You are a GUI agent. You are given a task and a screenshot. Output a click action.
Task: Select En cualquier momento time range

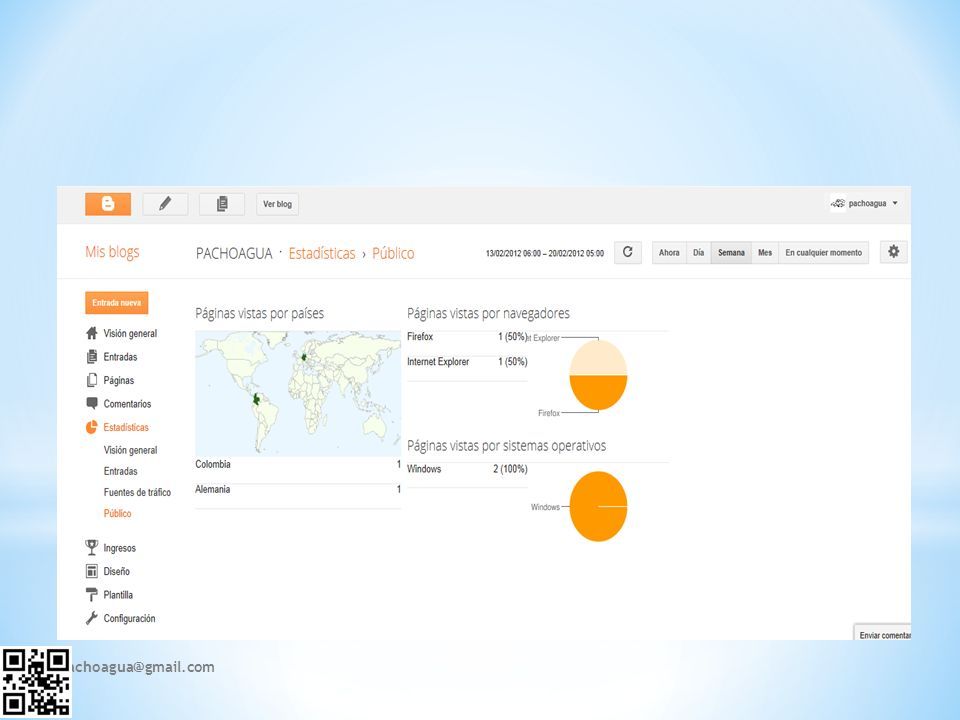tap(823, 252)
